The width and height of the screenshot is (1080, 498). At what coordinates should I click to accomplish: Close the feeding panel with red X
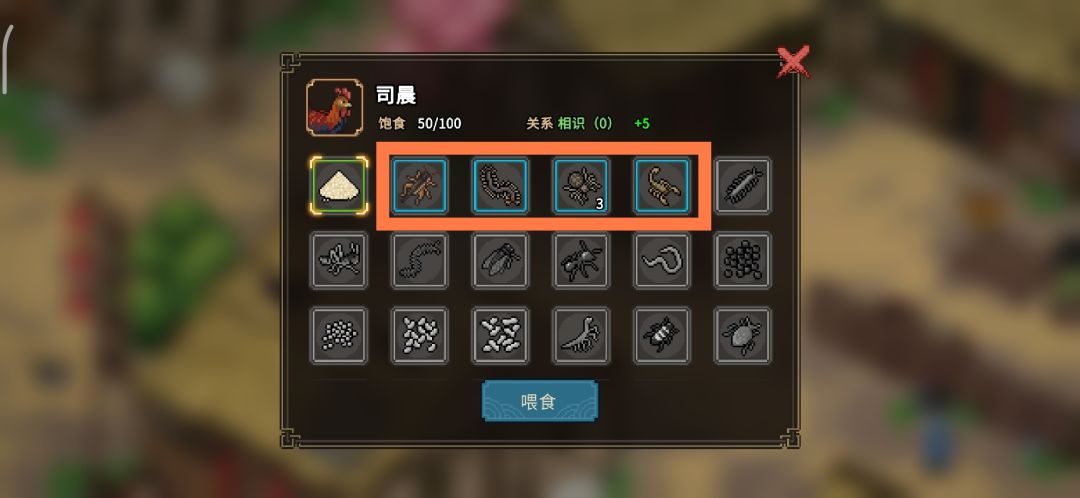pyautogui.click(x=793, y=62)
